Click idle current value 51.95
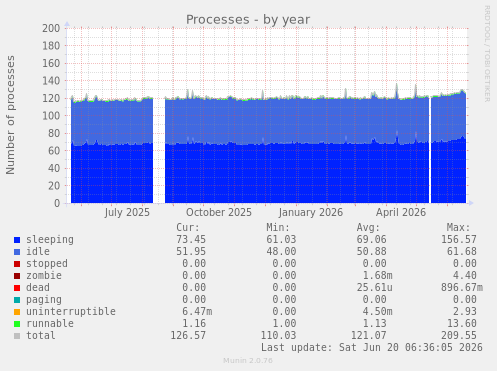497x371 pixels. pos(191,251)
